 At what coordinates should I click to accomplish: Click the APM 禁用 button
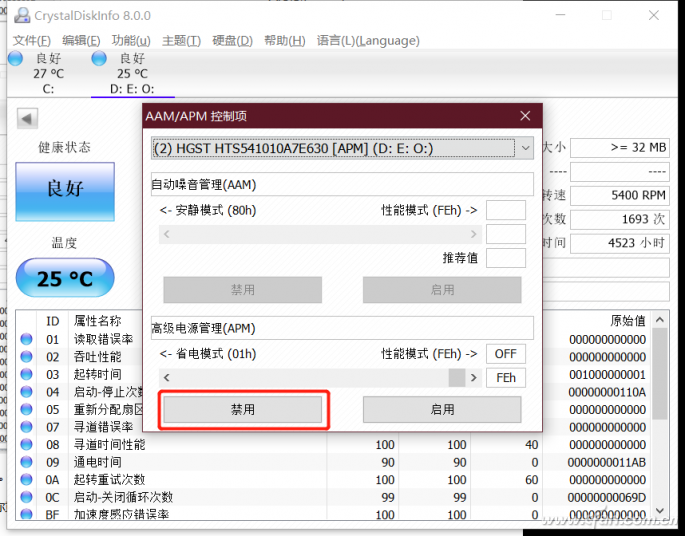[x=242, y=409]
